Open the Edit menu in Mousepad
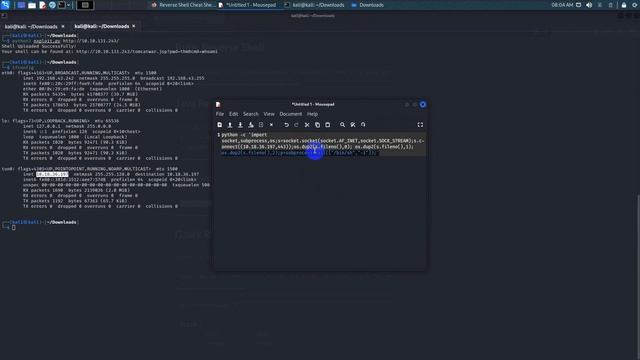Screen dimensions: 640x360 233,114
